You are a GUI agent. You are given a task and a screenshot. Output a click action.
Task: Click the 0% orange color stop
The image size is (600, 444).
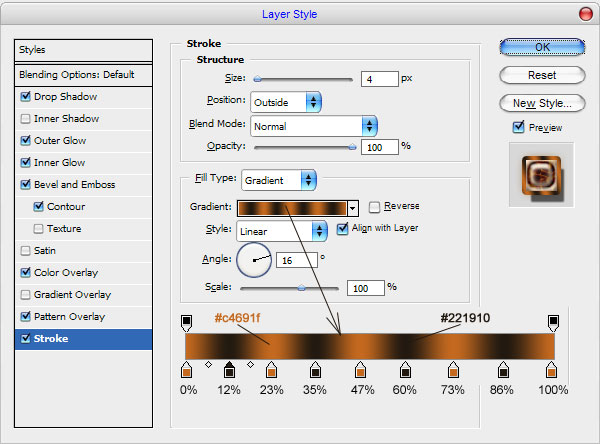pos(186,369)
